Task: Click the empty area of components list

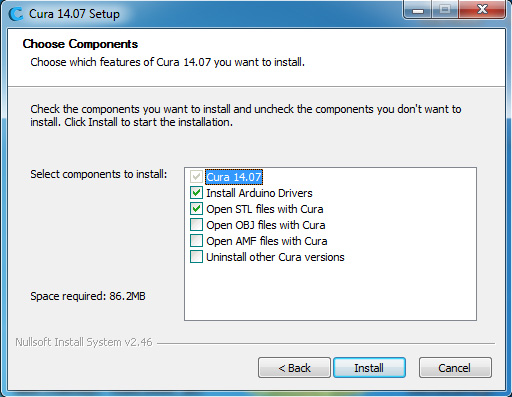Action: (x=330, y=292)
